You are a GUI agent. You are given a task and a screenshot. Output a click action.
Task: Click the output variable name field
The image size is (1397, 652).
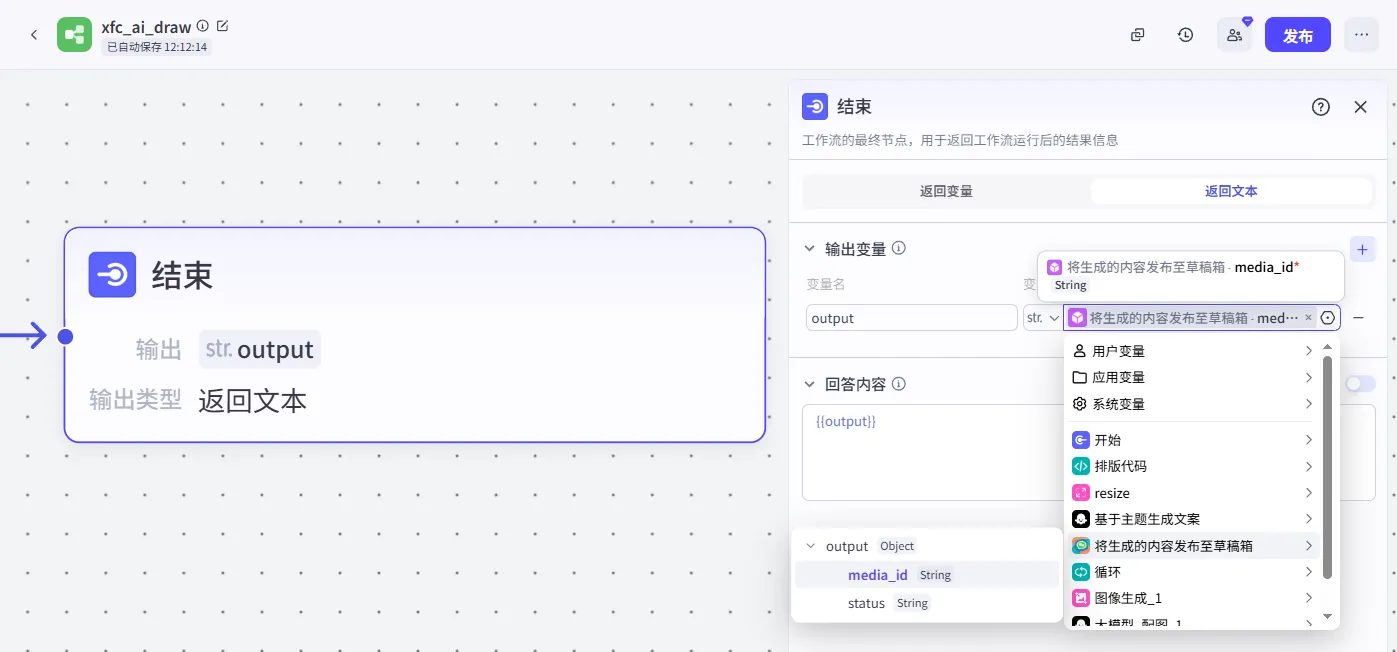[911, 318]
